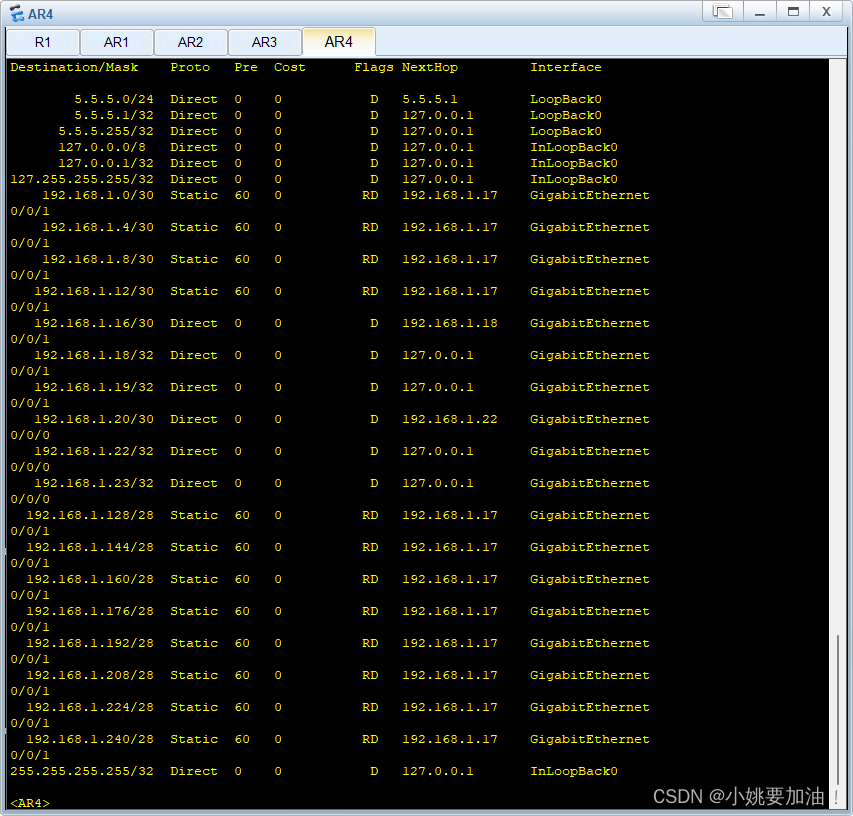Click the Pre column header
The width and height of the screenshot is (853, 816).
click(246, 67)
